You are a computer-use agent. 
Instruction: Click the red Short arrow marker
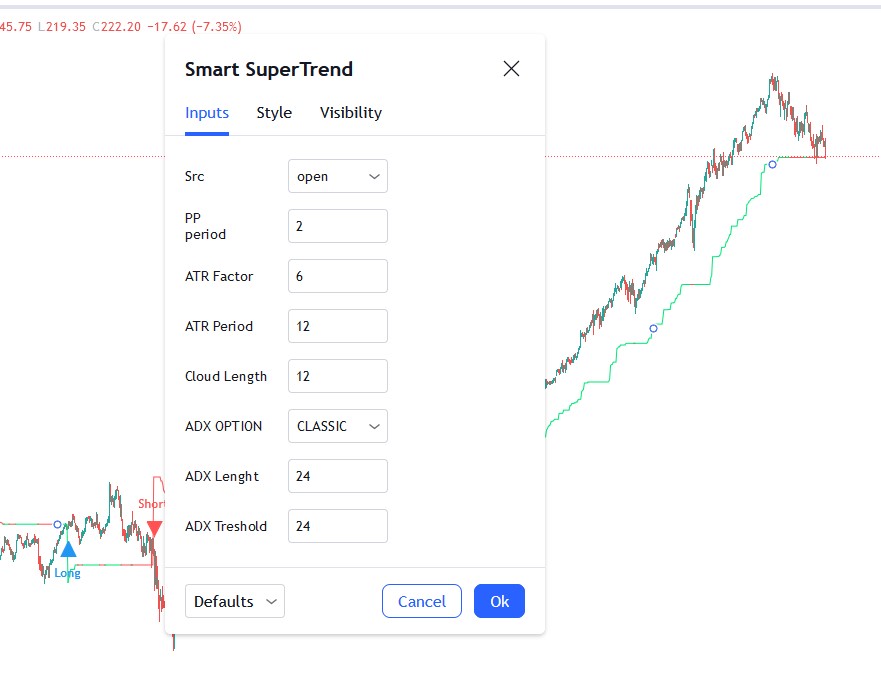pyautogui.click(x=154, y=529)
